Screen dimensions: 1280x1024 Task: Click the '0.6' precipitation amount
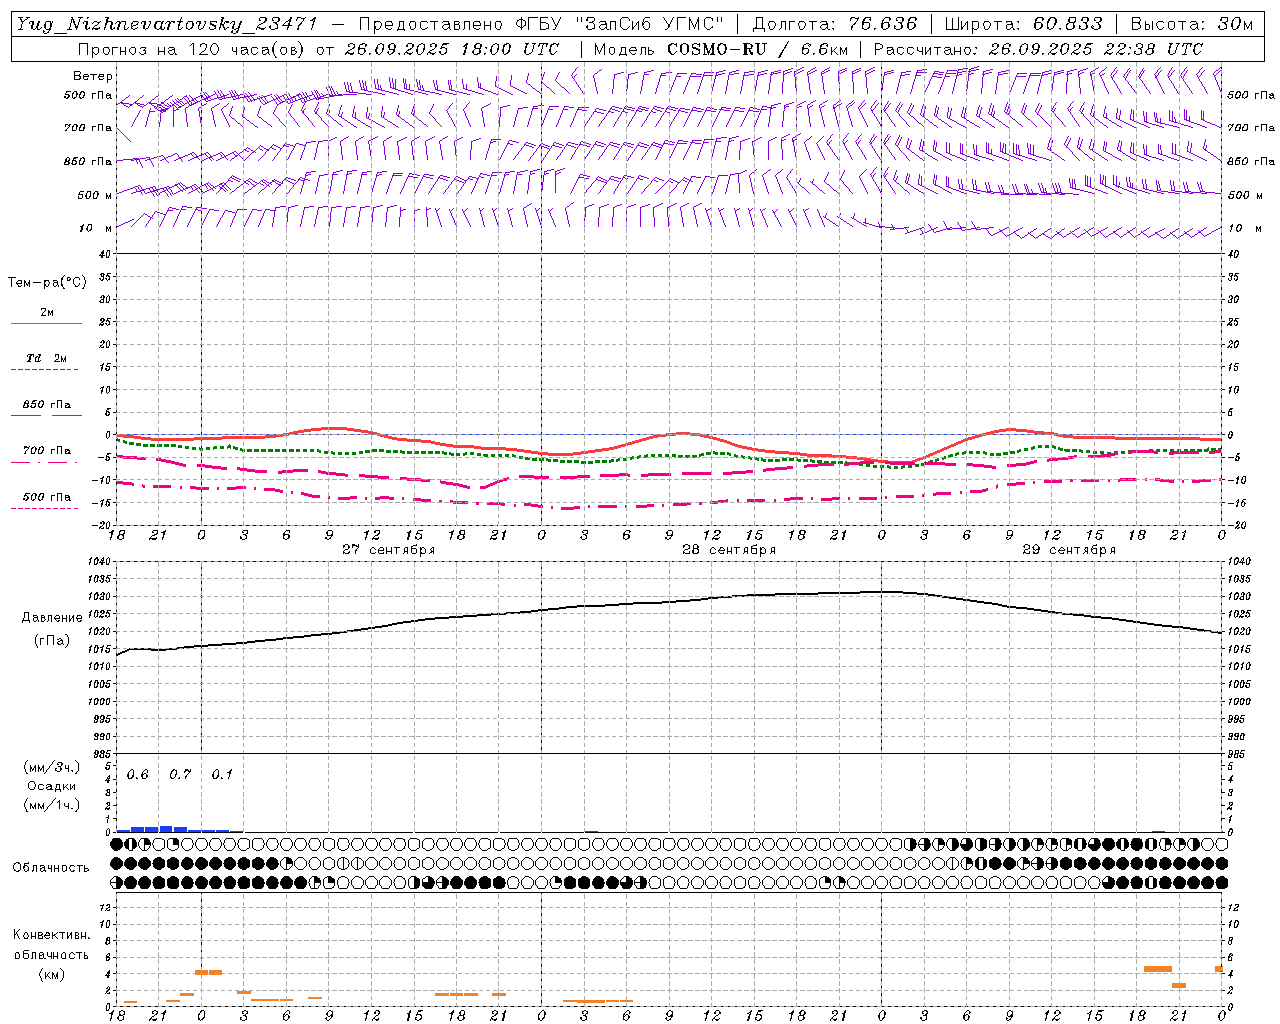point(137,775)
